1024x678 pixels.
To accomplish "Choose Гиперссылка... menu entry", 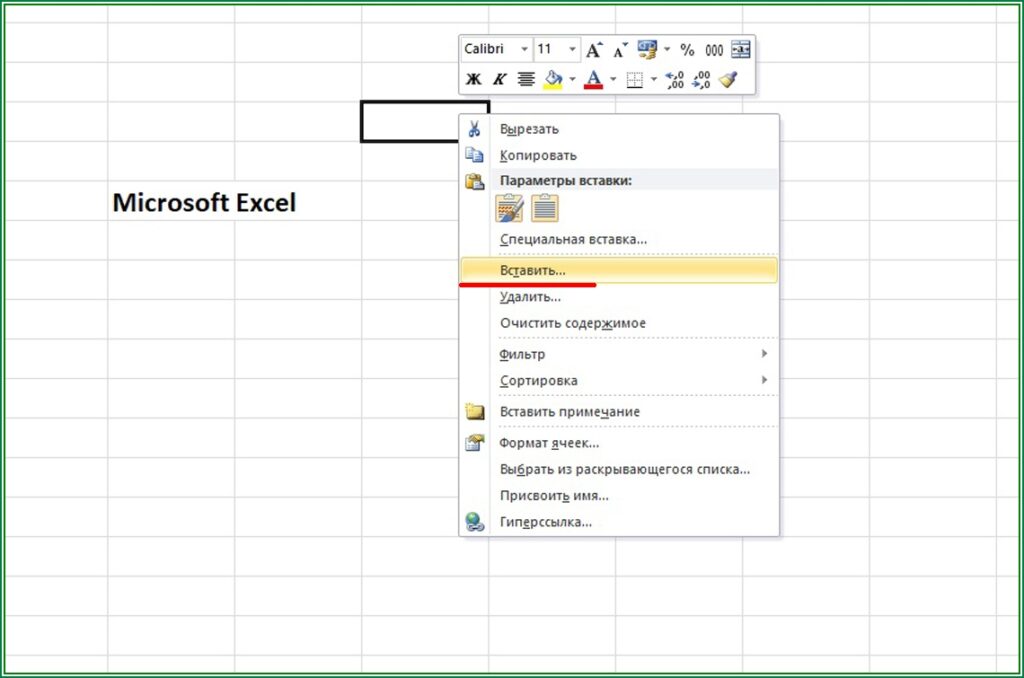I will tap(619, 521).
